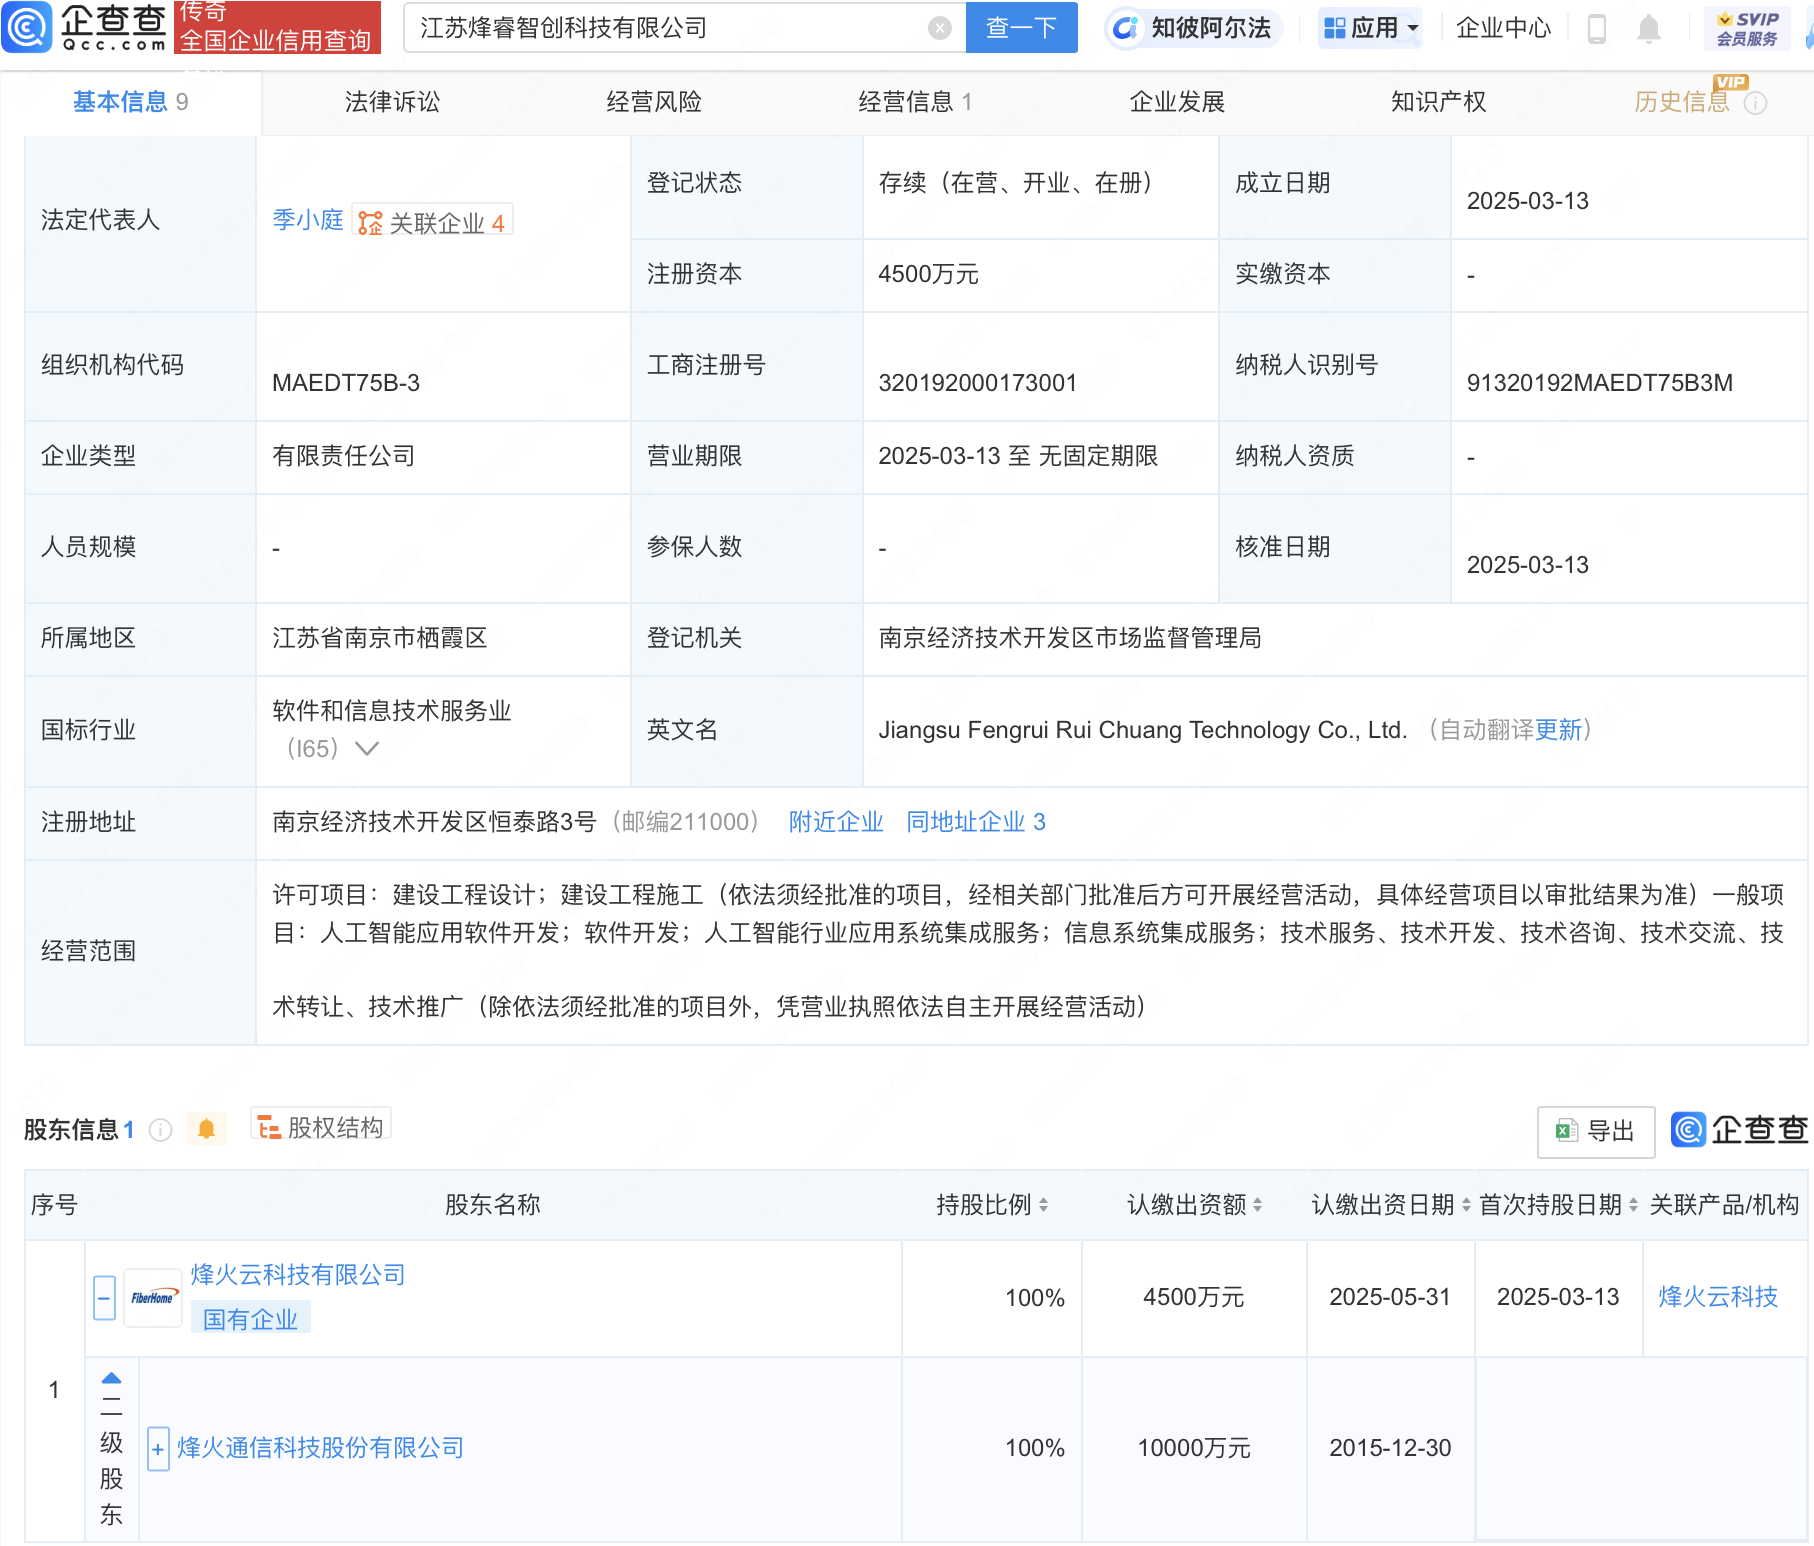Click 更新 for English name translation
The height and width of the screenshot is (1546, 1814).
(1558, 730)
